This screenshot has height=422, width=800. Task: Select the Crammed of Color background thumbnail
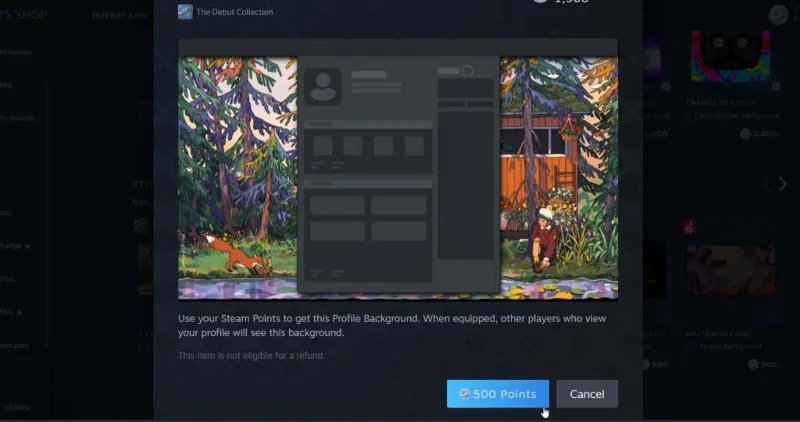pos(730,56)
